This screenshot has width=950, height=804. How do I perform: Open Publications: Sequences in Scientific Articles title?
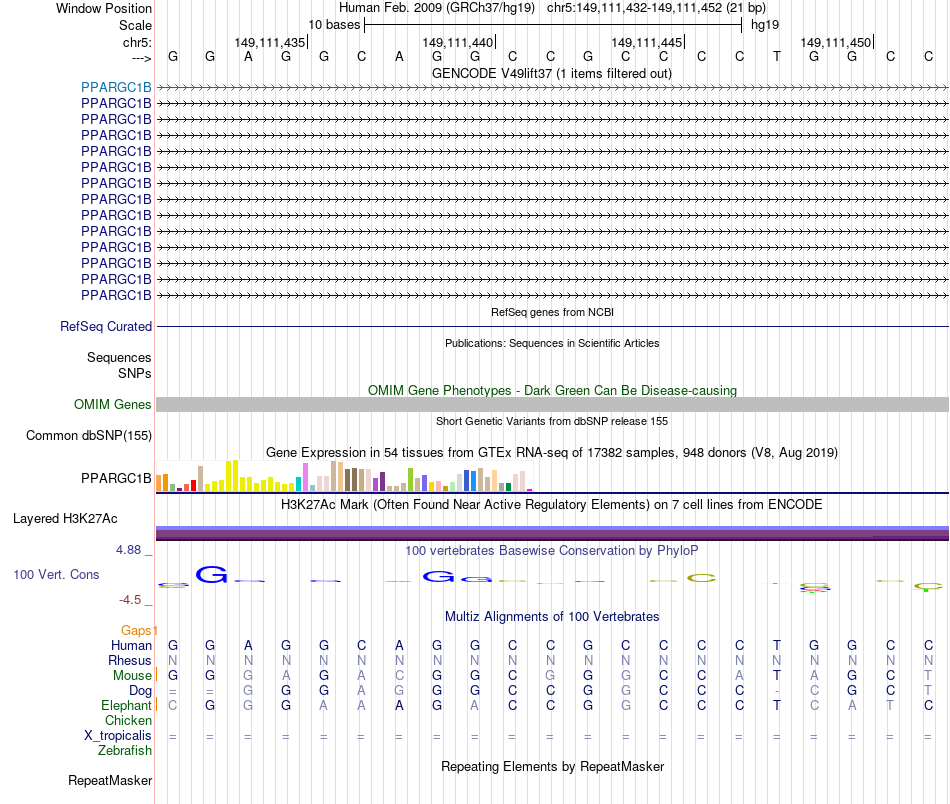pos(552,343)
